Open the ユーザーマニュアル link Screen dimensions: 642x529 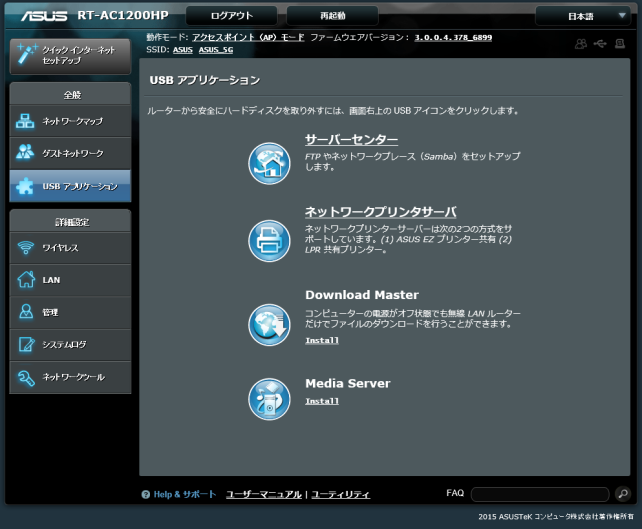coord(264,494)
